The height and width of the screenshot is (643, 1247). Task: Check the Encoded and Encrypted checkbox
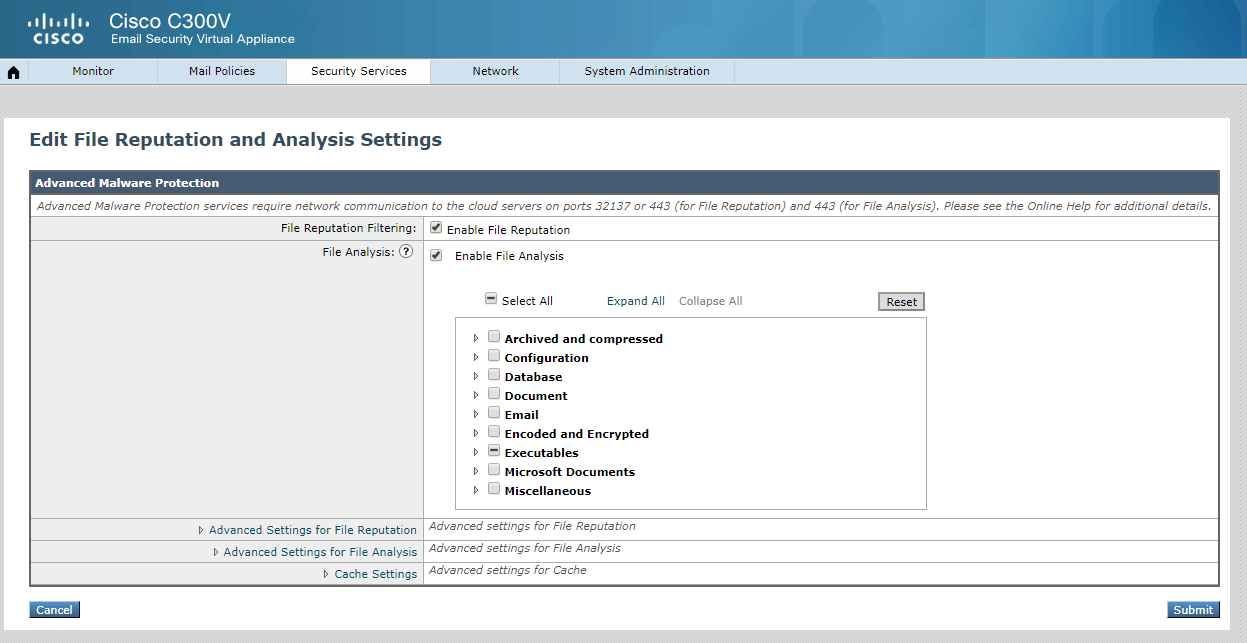coord(494,433)
